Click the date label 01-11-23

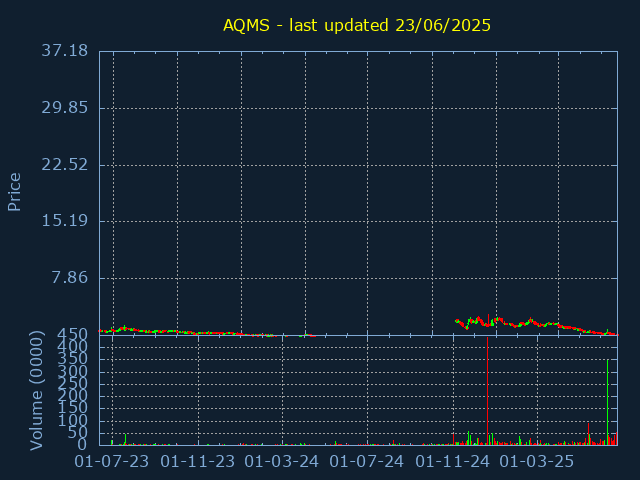pyautogui.click(x=198, y=462)
